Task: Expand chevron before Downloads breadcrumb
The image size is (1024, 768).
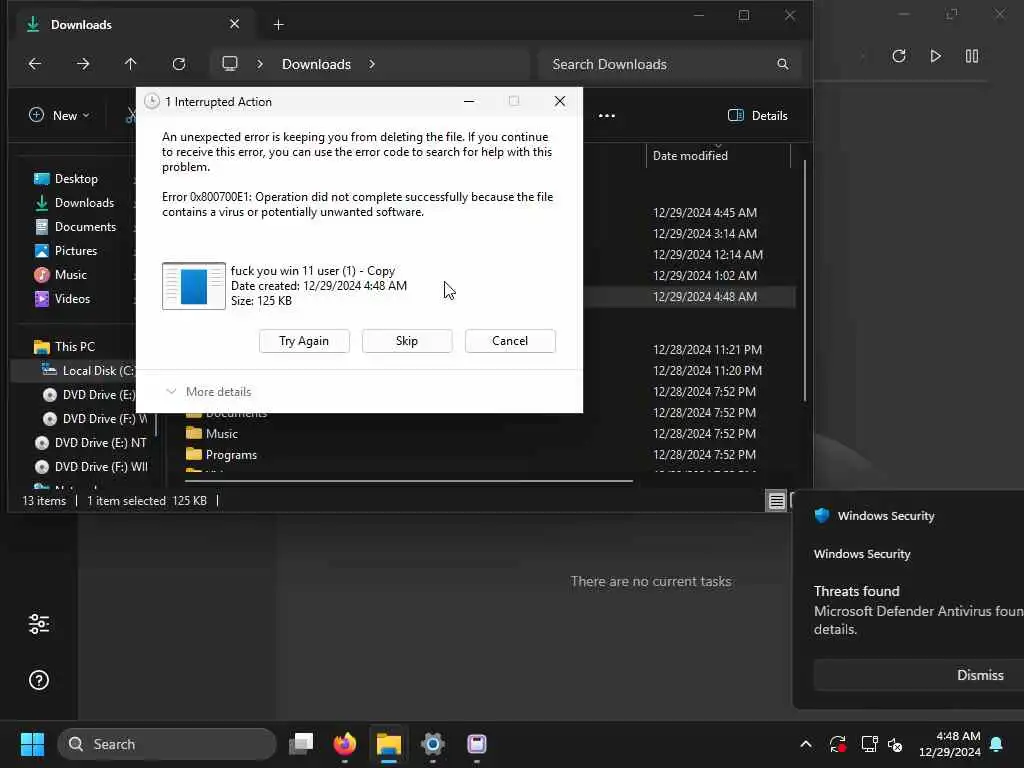Action: pyautogui.click(x=260, y=64)
